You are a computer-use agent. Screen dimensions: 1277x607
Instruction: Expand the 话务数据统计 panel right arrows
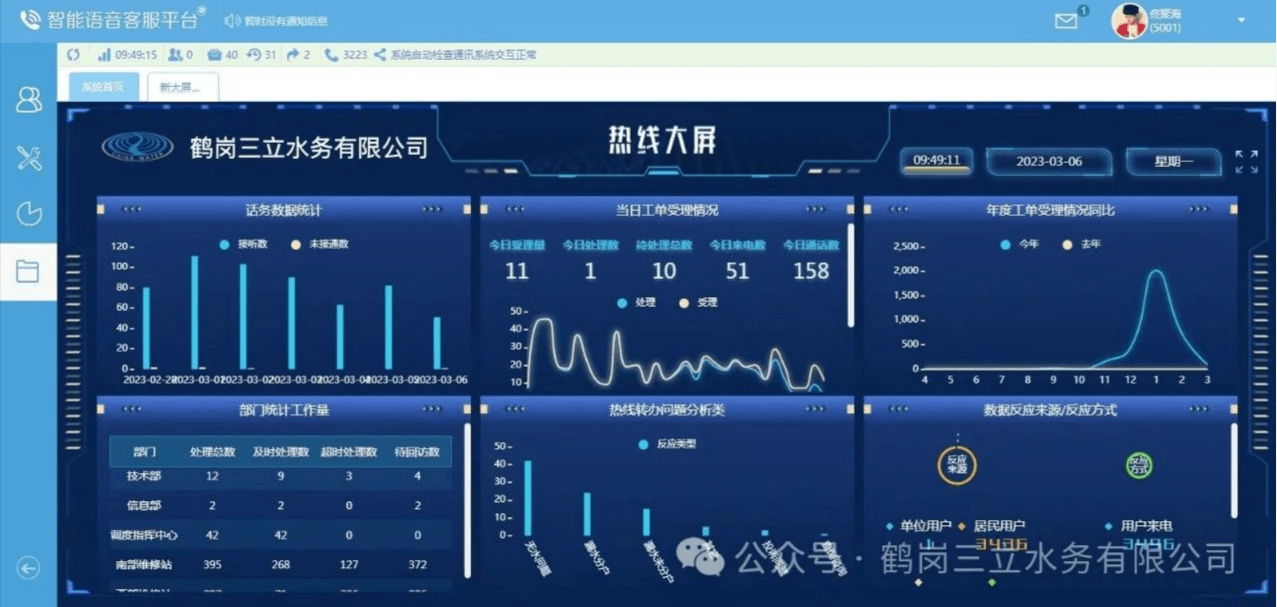[432, 210]
